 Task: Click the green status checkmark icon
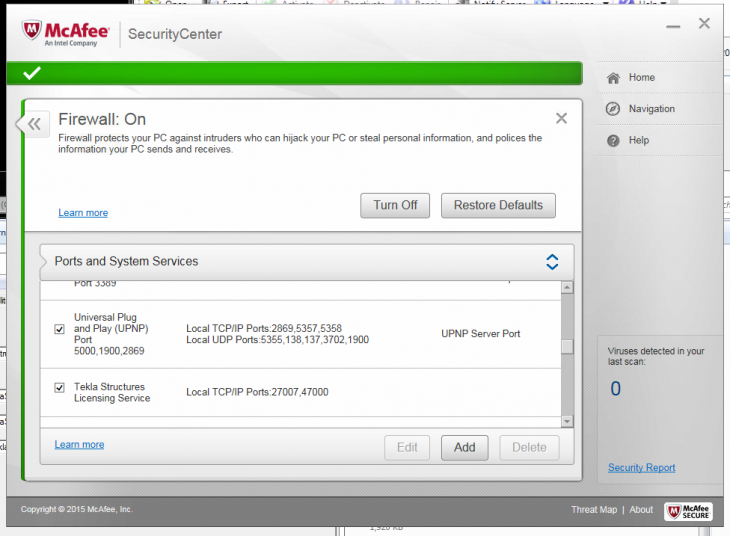click(32, 73)
